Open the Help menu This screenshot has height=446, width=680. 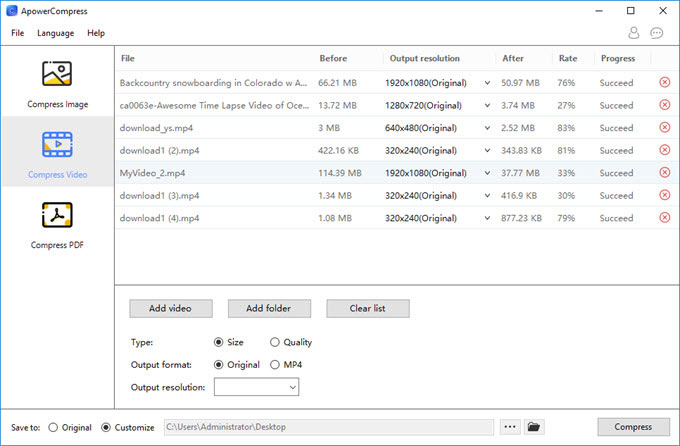pyautogui.click(x=96, y=33)
